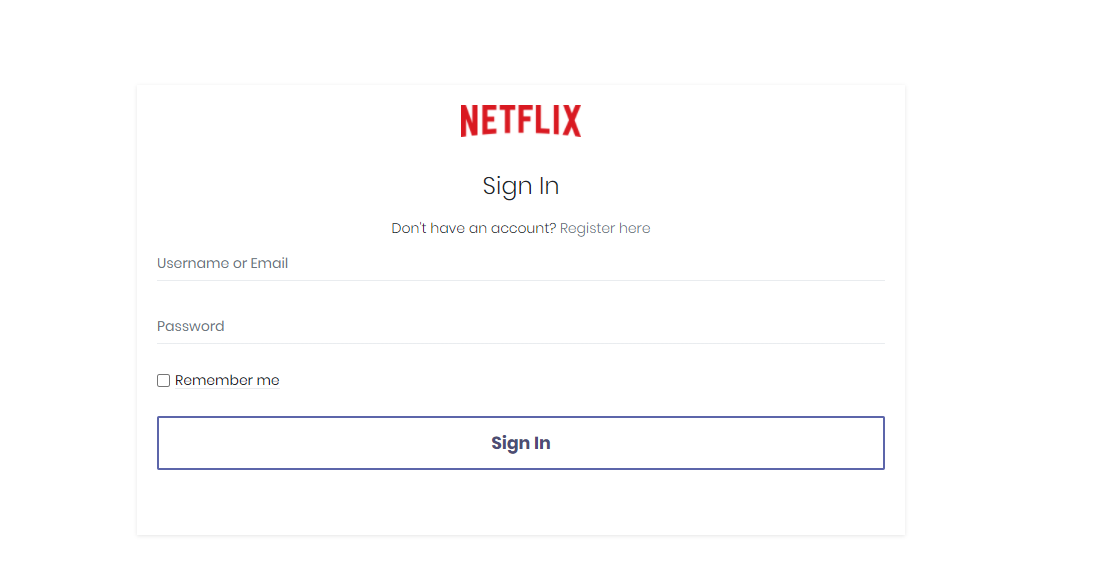Image resolution: width=1103 pixels, height=584 pixels.
Task: Focus the Username or Email field
Action: point(520,264)
